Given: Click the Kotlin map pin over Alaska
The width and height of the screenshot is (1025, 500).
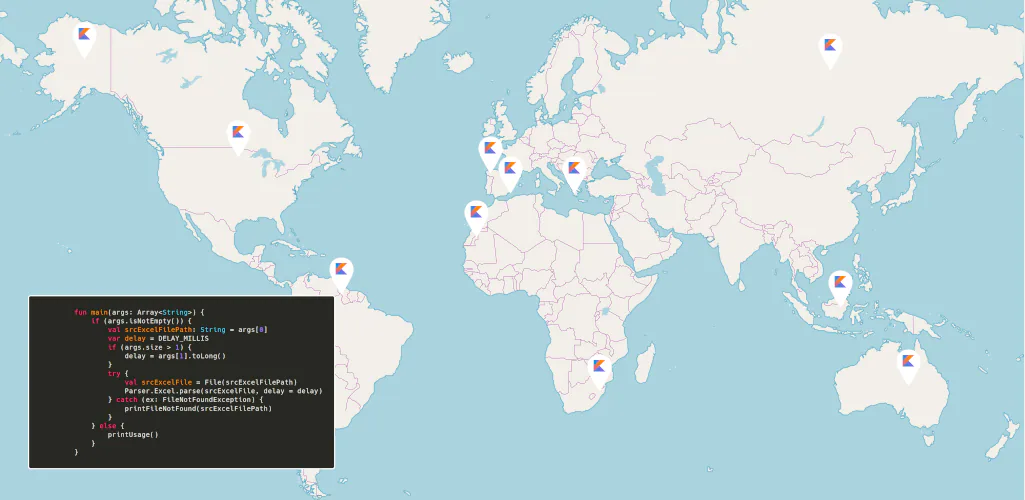Looking at the screenshot, I should point(84,39).
